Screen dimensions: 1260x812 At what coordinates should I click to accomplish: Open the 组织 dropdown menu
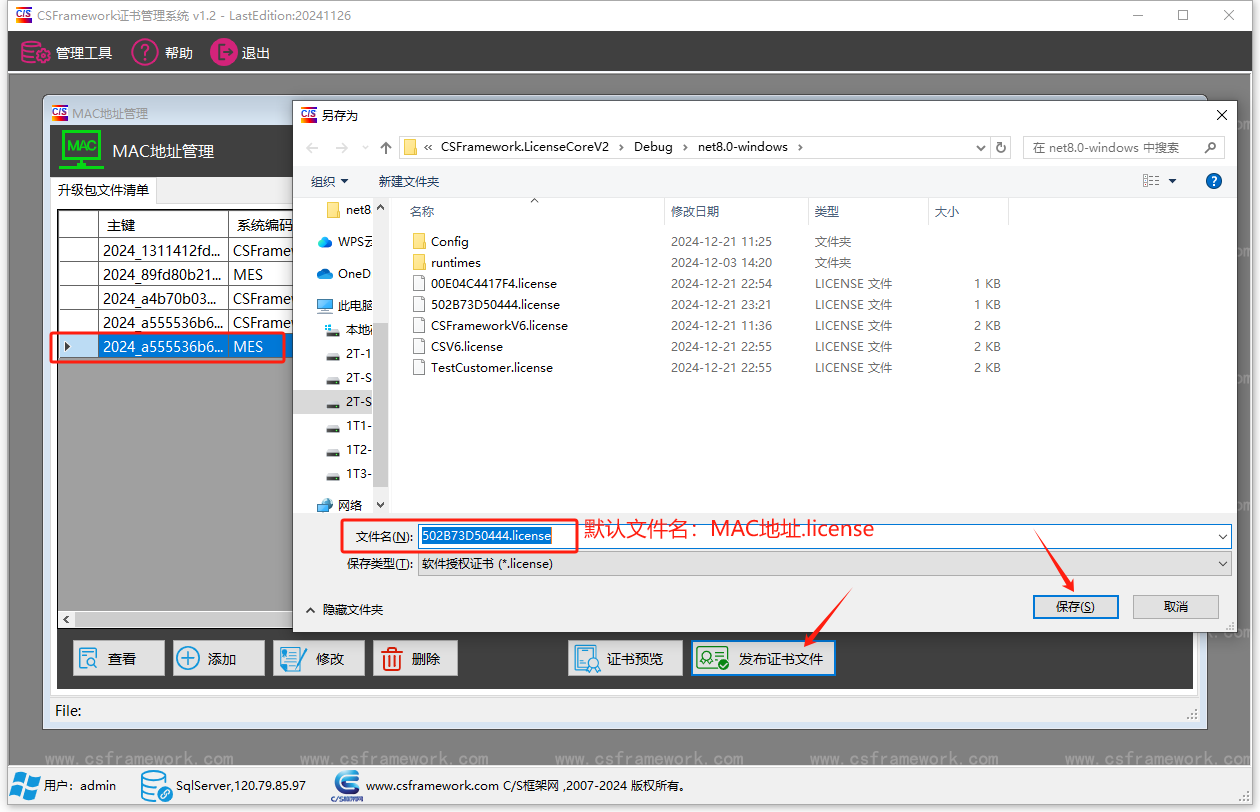pos(330,181)
